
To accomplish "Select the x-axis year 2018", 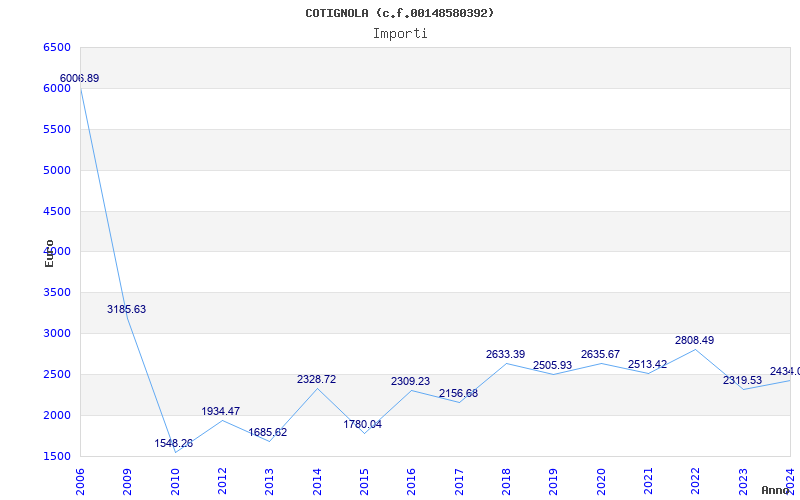I will 506,482.
